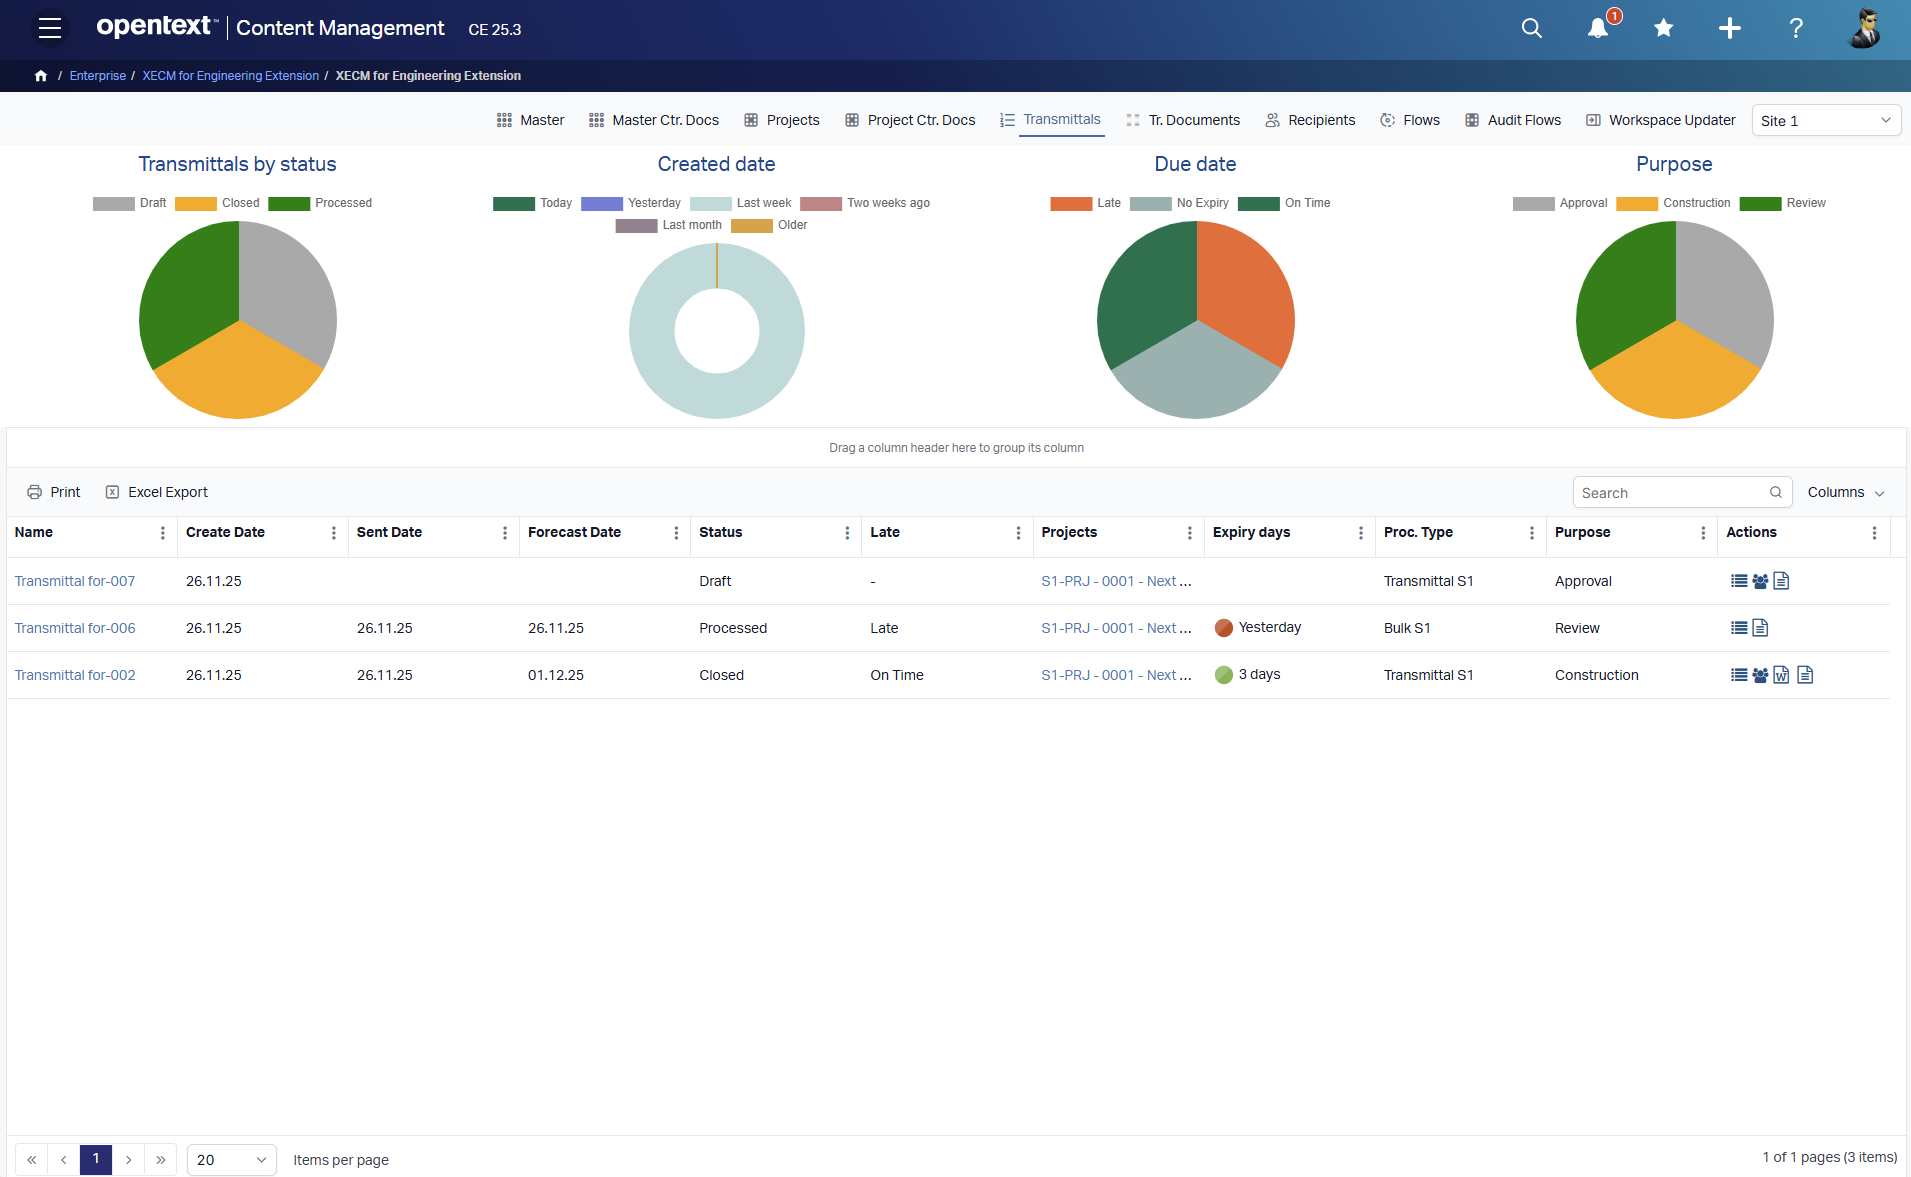Image resolution: width=1911 pixels, height=1177 pixels.
Task: Open recipients icon for Transmittal for-007
Action: pyautogui.click(x=1759, y=580)
